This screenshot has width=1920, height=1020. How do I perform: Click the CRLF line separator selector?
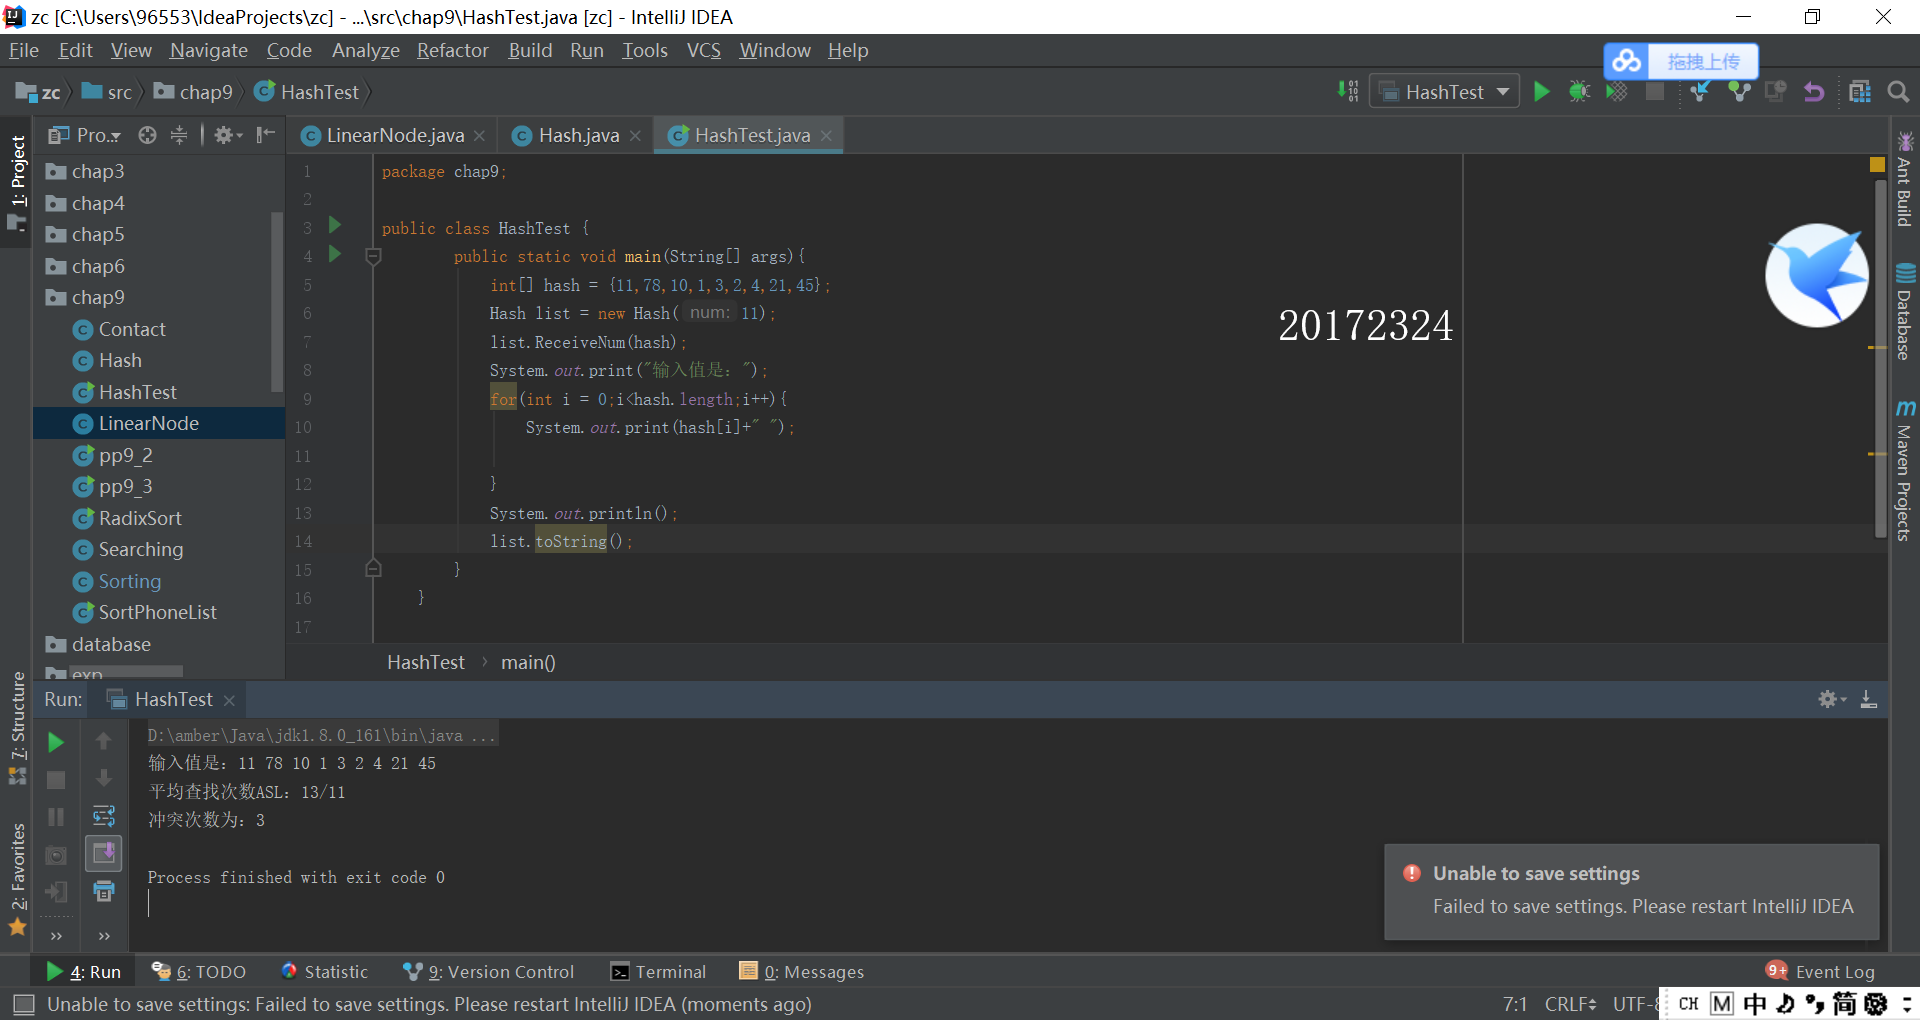(1570, 1004)
